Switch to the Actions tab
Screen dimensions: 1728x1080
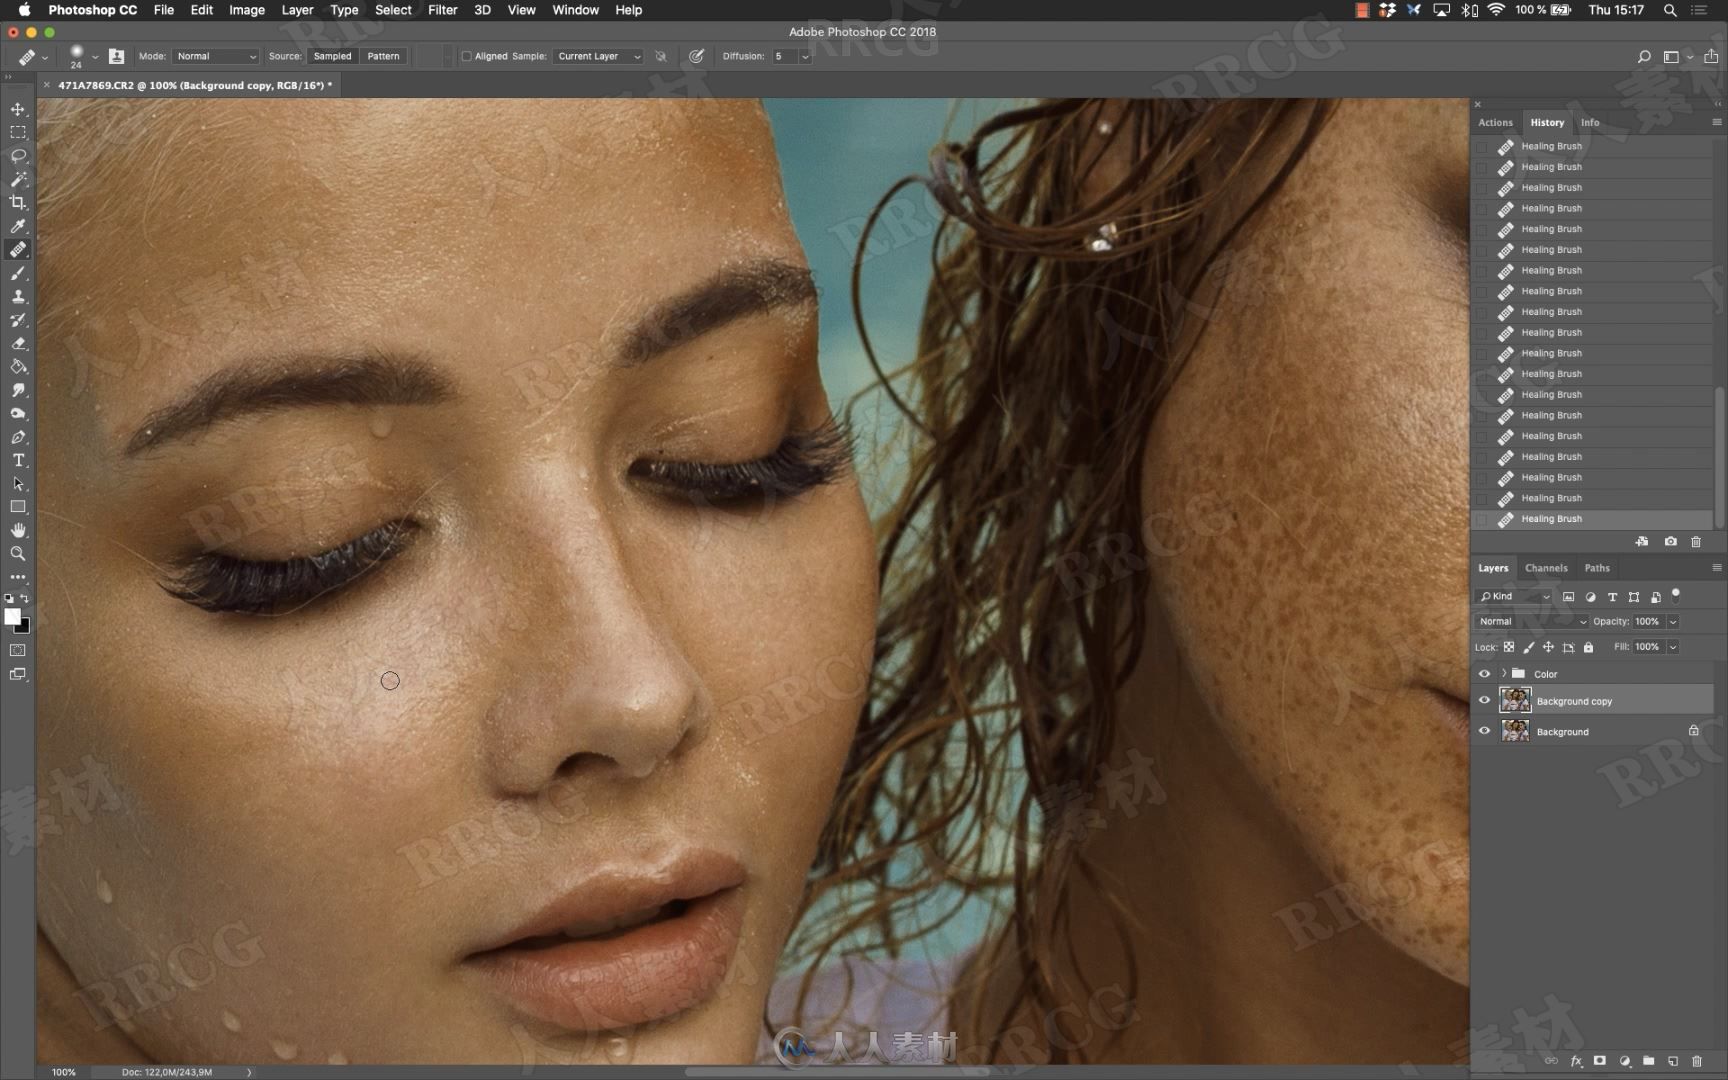(x=1495, y=122)
